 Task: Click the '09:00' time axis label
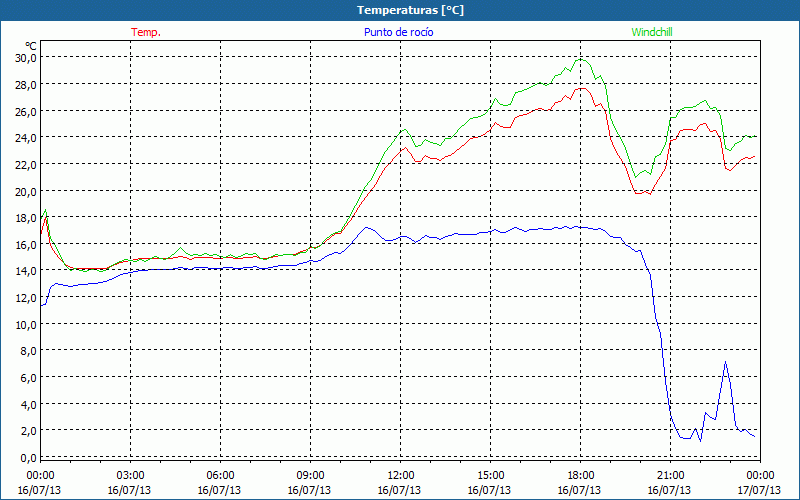click(x=310, y=476)
